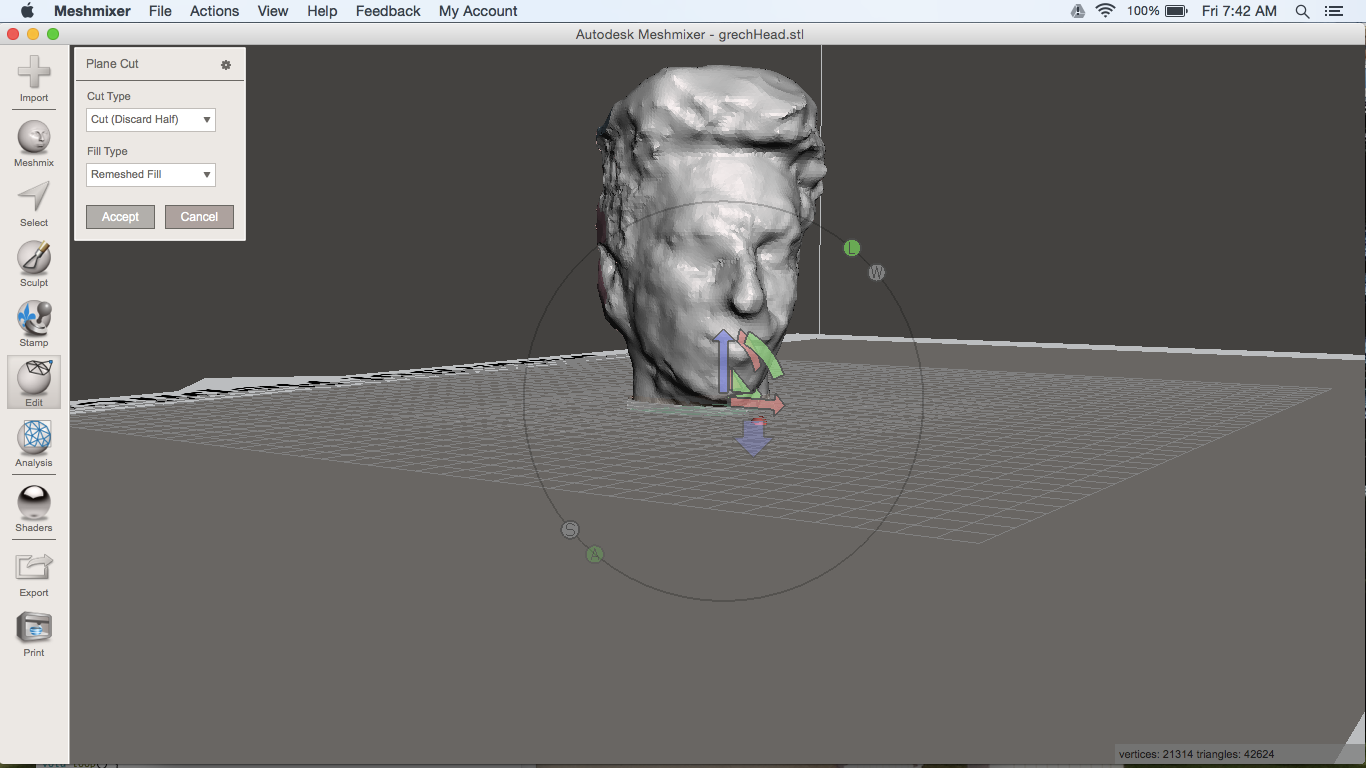Open the Feedback menu

(388, 11)
